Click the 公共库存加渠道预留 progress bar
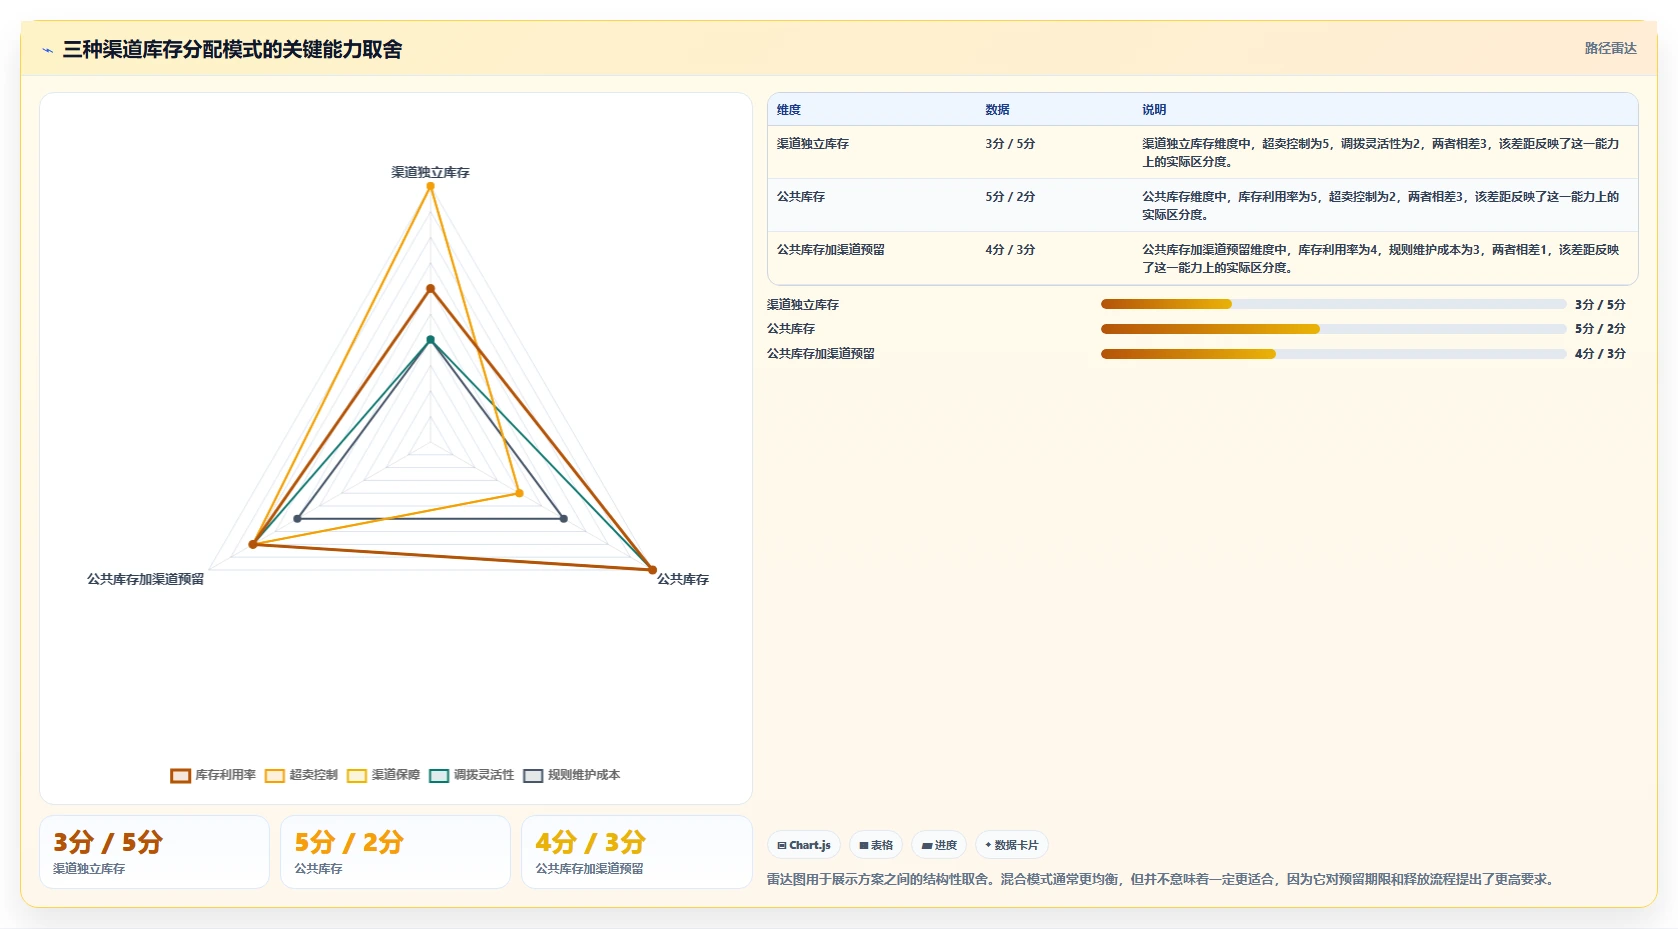 coord(1333,353)
